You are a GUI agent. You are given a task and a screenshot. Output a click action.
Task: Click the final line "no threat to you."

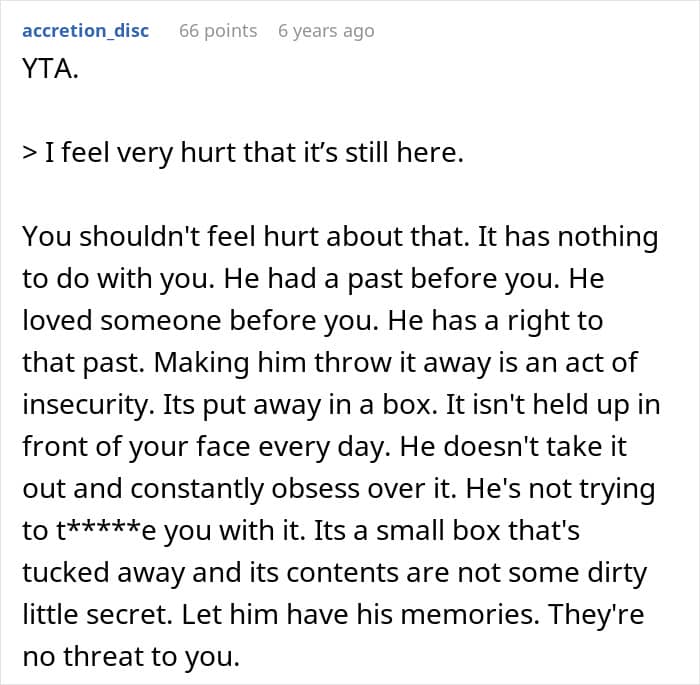coord(131,657)
